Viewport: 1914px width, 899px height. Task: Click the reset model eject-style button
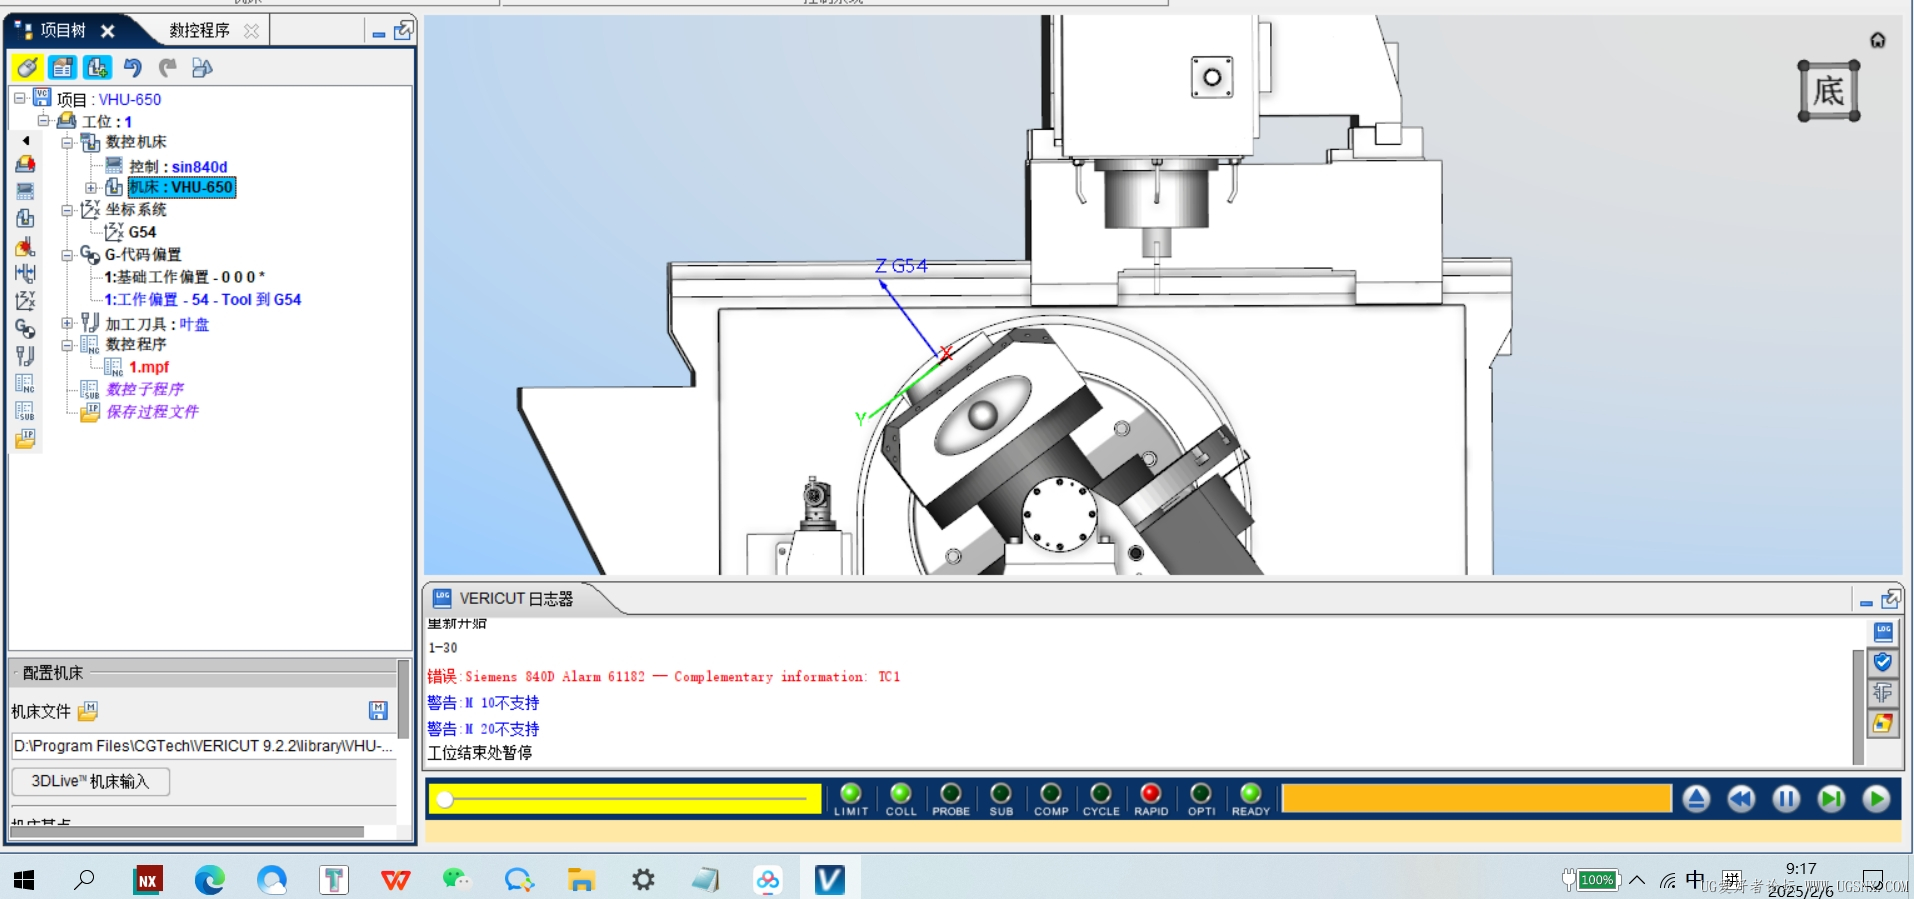1696,799
